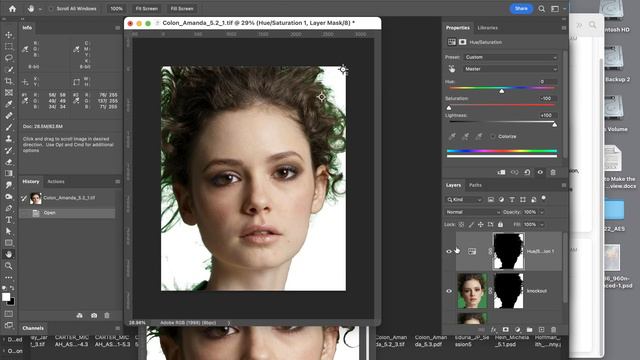The image size is (640, 360).
Task: Open the Info panel menu
Action: coord(118,28)
